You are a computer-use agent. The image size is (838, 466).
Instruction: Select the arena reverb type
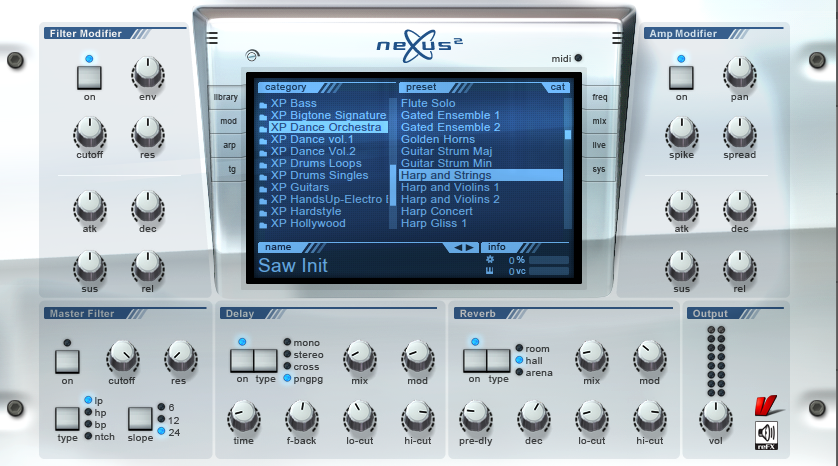pyautogui.click(x=534, y=372)
